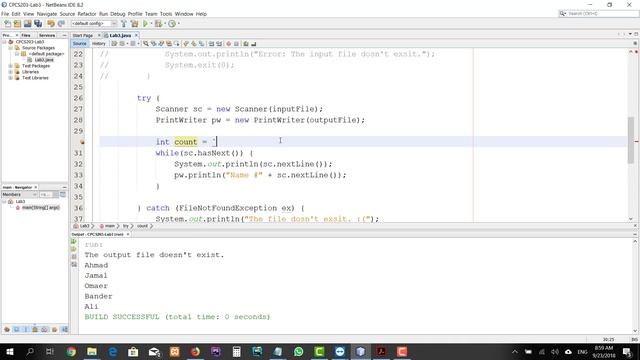Click the Lab3 breadcrumb
The image size is (640, 360).
[x=84, y=226]
